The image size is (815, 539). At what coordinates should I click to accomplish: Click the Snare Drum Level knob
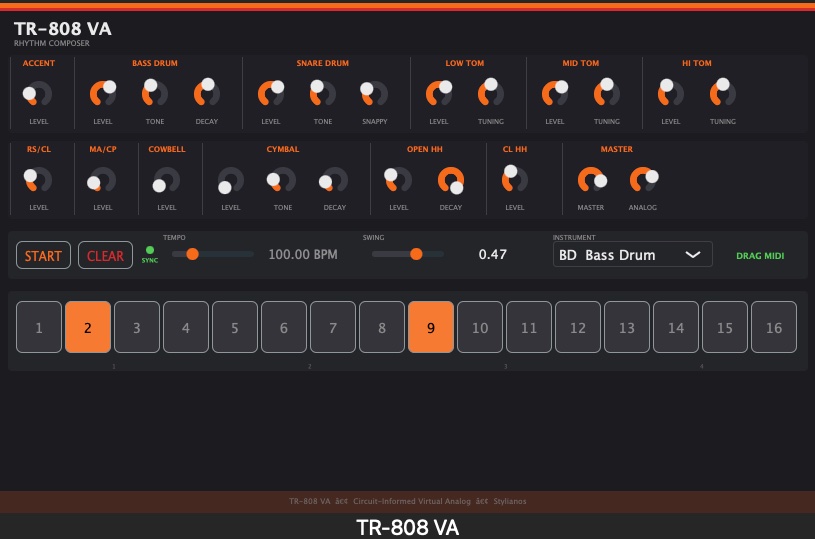tap(271, 94)
